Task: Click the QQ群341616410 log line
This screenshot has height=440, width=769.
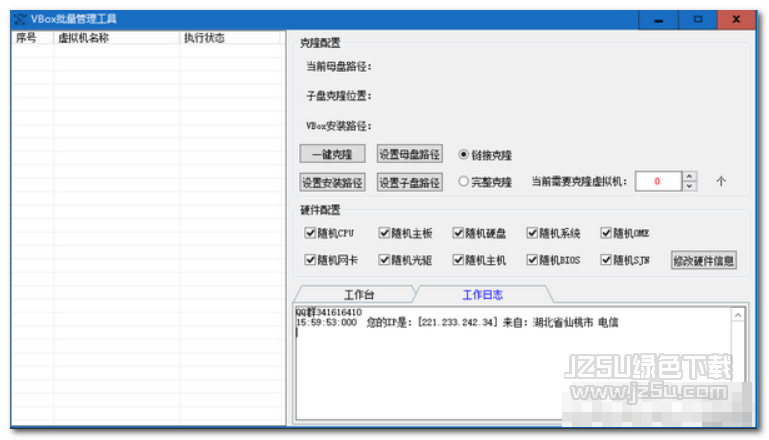Action: point(329,312)
